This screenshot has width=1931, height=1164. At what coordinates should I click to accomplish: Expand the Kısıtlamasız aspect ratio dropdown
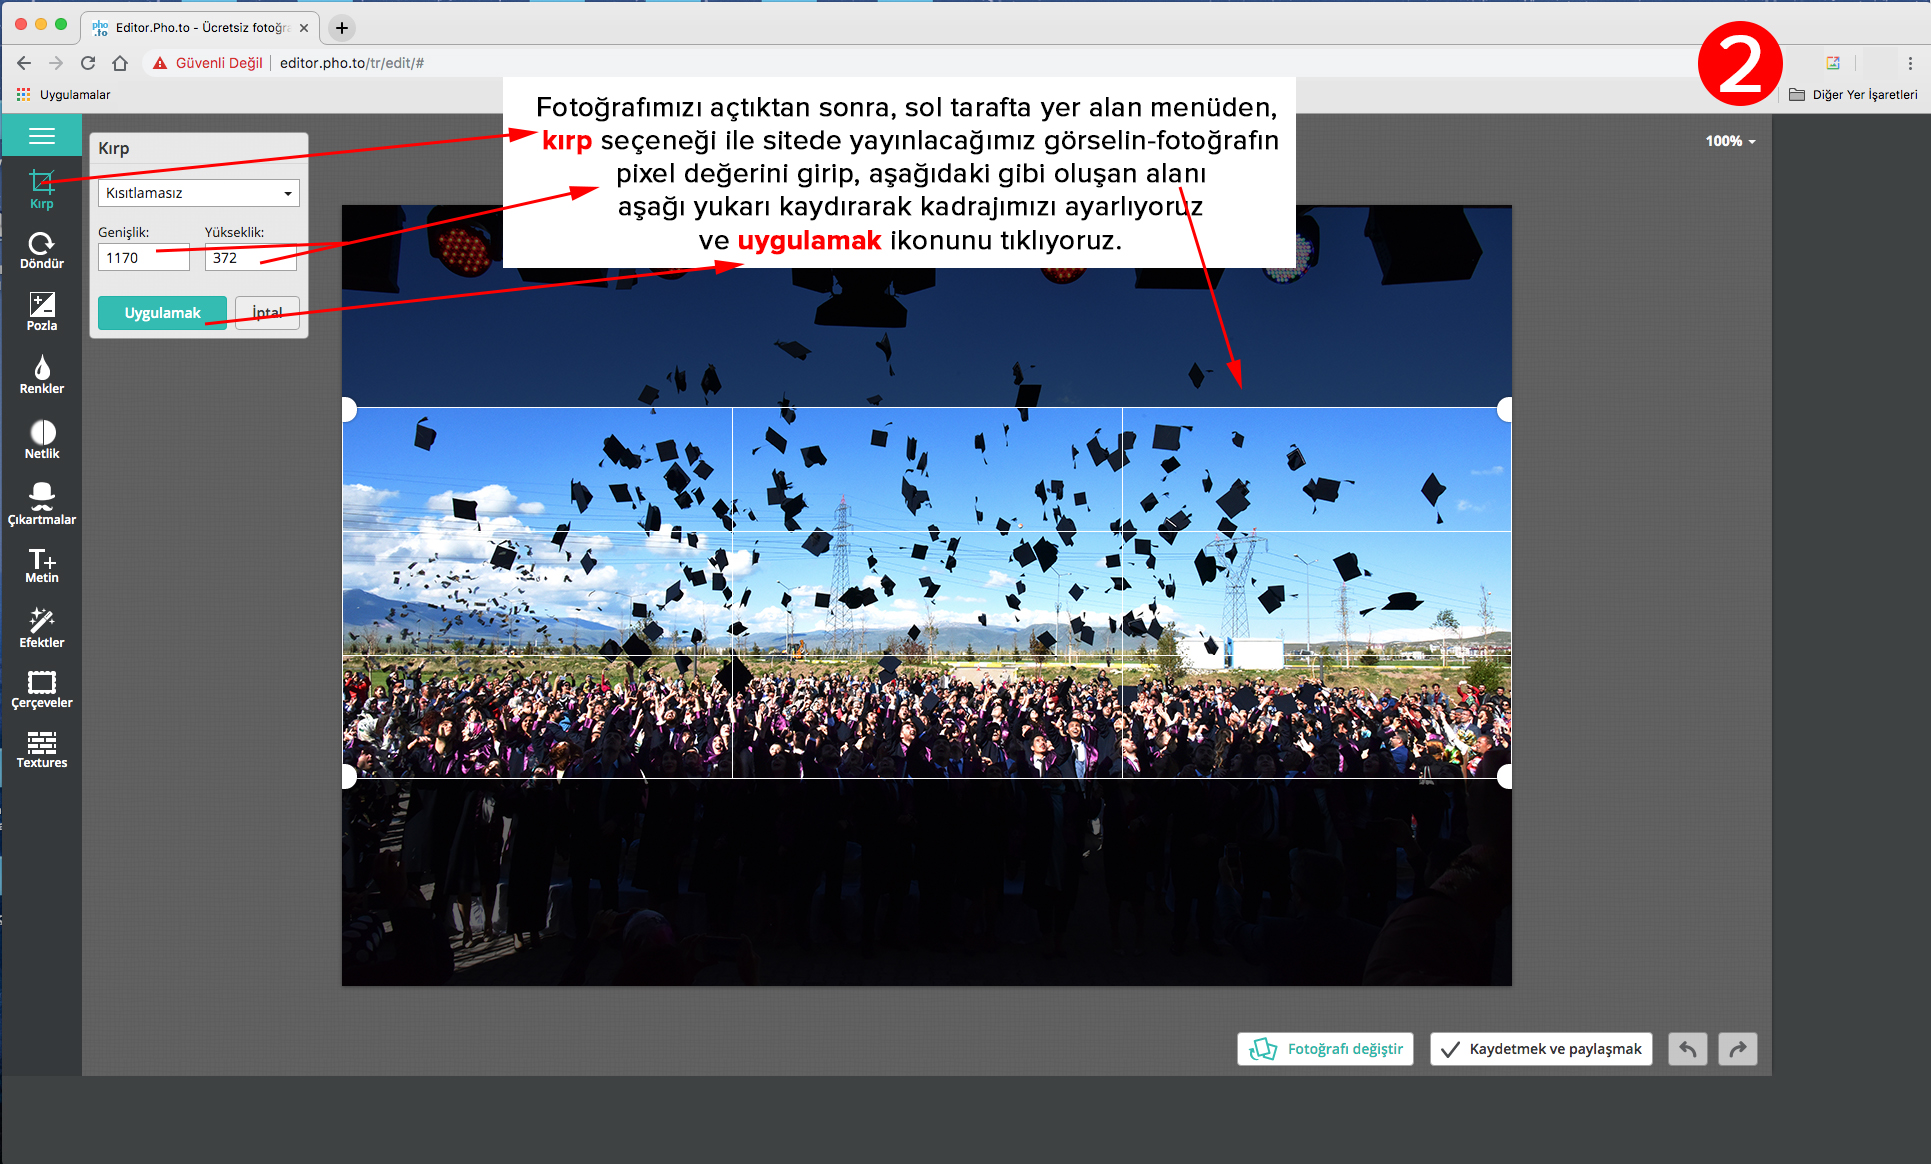[x=199, y=193]
